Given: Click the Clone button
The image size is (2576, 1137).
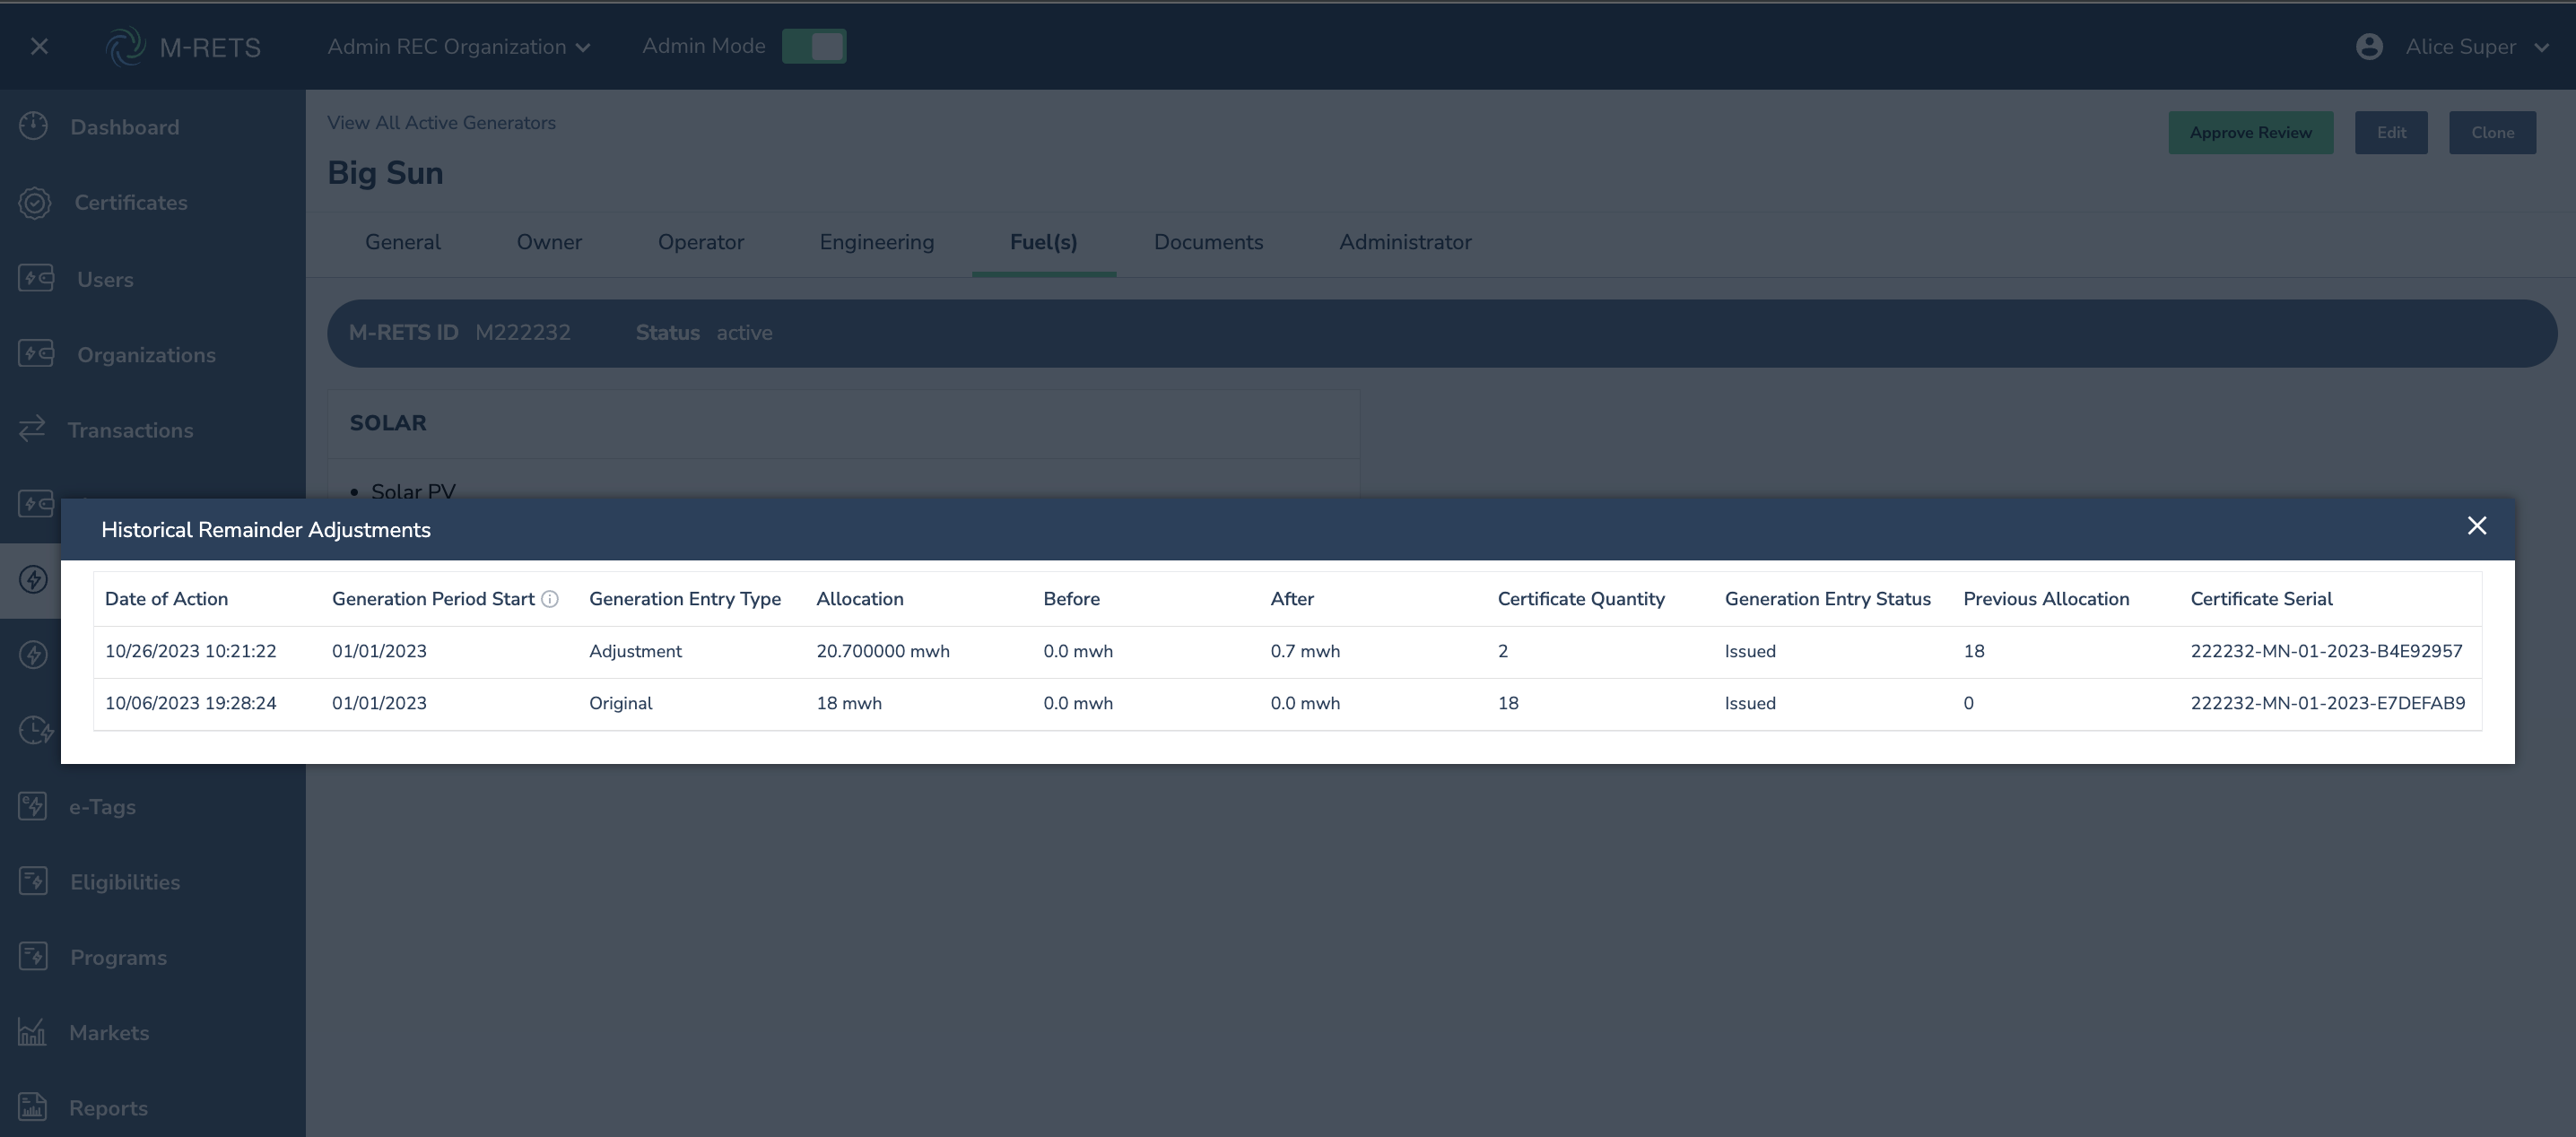Looking at the screenshot, I should [2491, 133].
